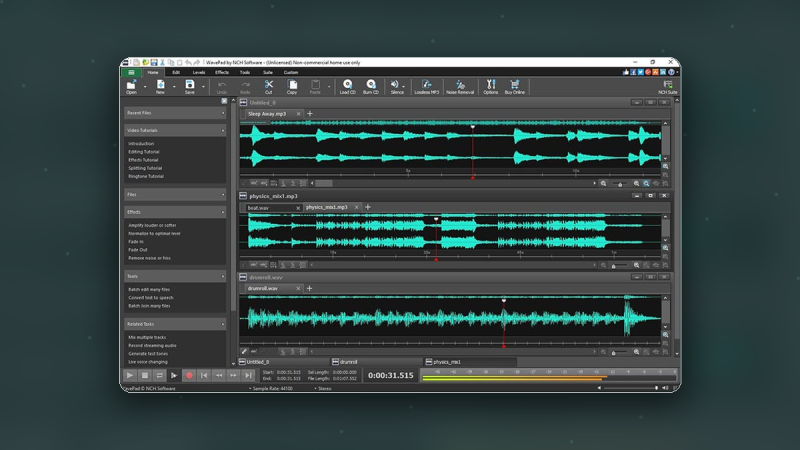Open the Editing Tutorial link
The height and width of the screenshot is (450, 800).
[x=144, y=152]
